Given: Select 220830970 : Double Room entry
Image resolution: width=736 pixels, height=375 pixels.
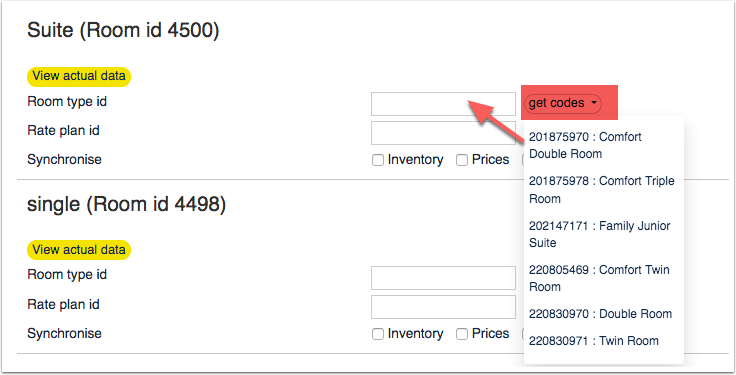Looking at the screenshot, I should [x=600, y=314].
